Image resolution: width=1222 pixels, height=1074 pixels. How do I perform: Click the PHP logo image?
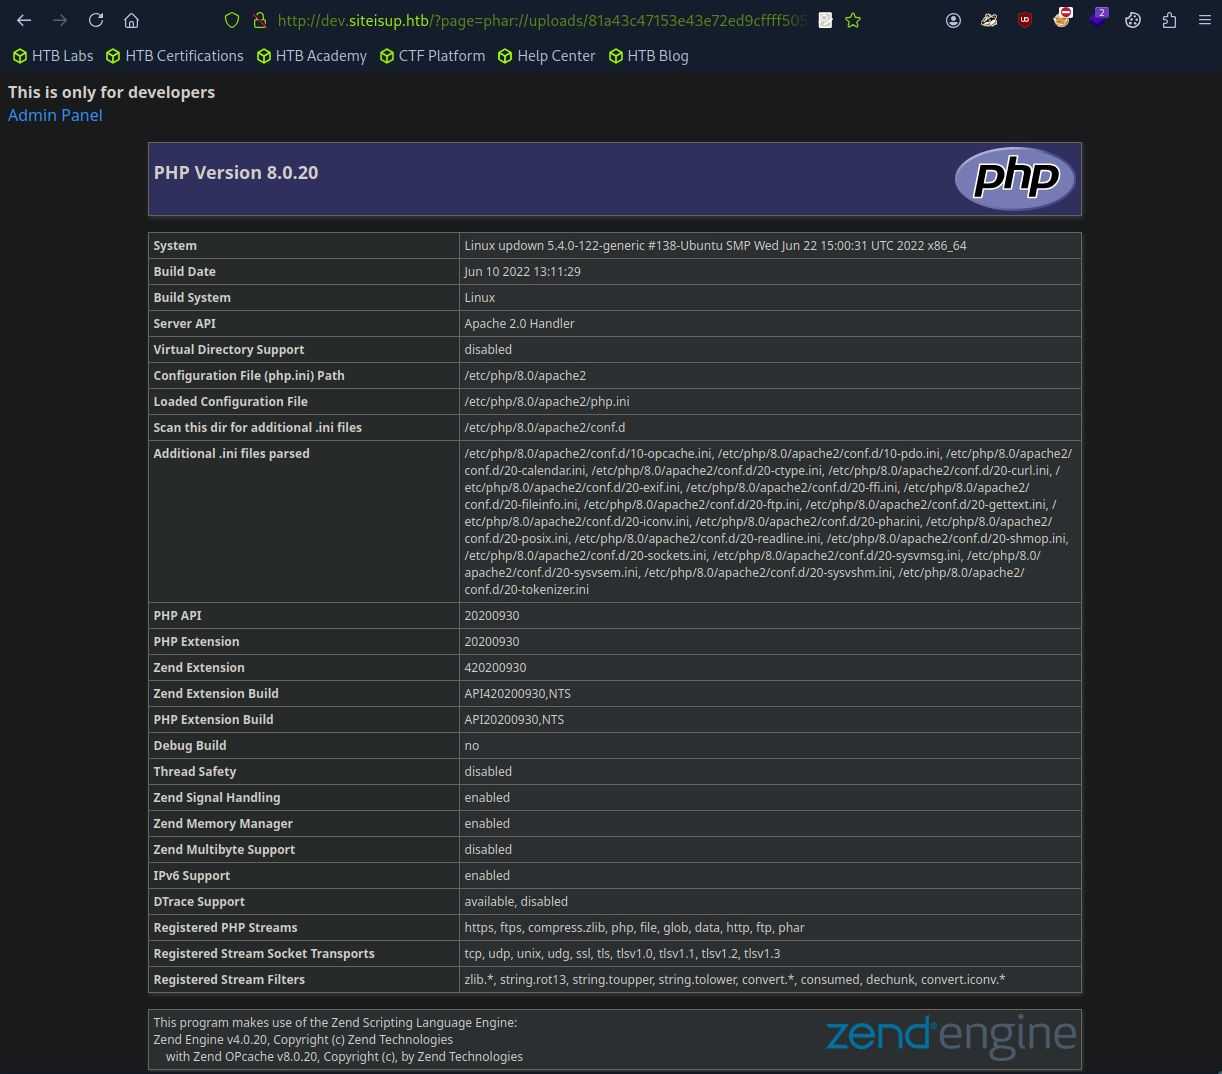point(1015,179)
